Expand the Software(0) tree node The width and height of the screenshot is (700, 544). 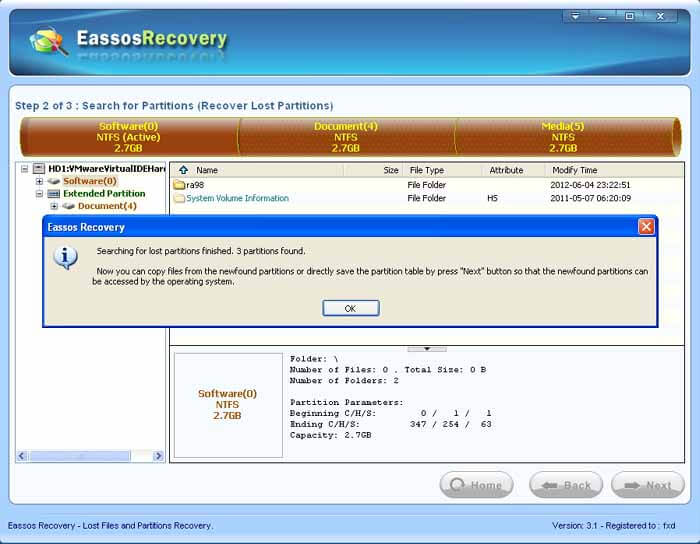(x=39, y=181)
